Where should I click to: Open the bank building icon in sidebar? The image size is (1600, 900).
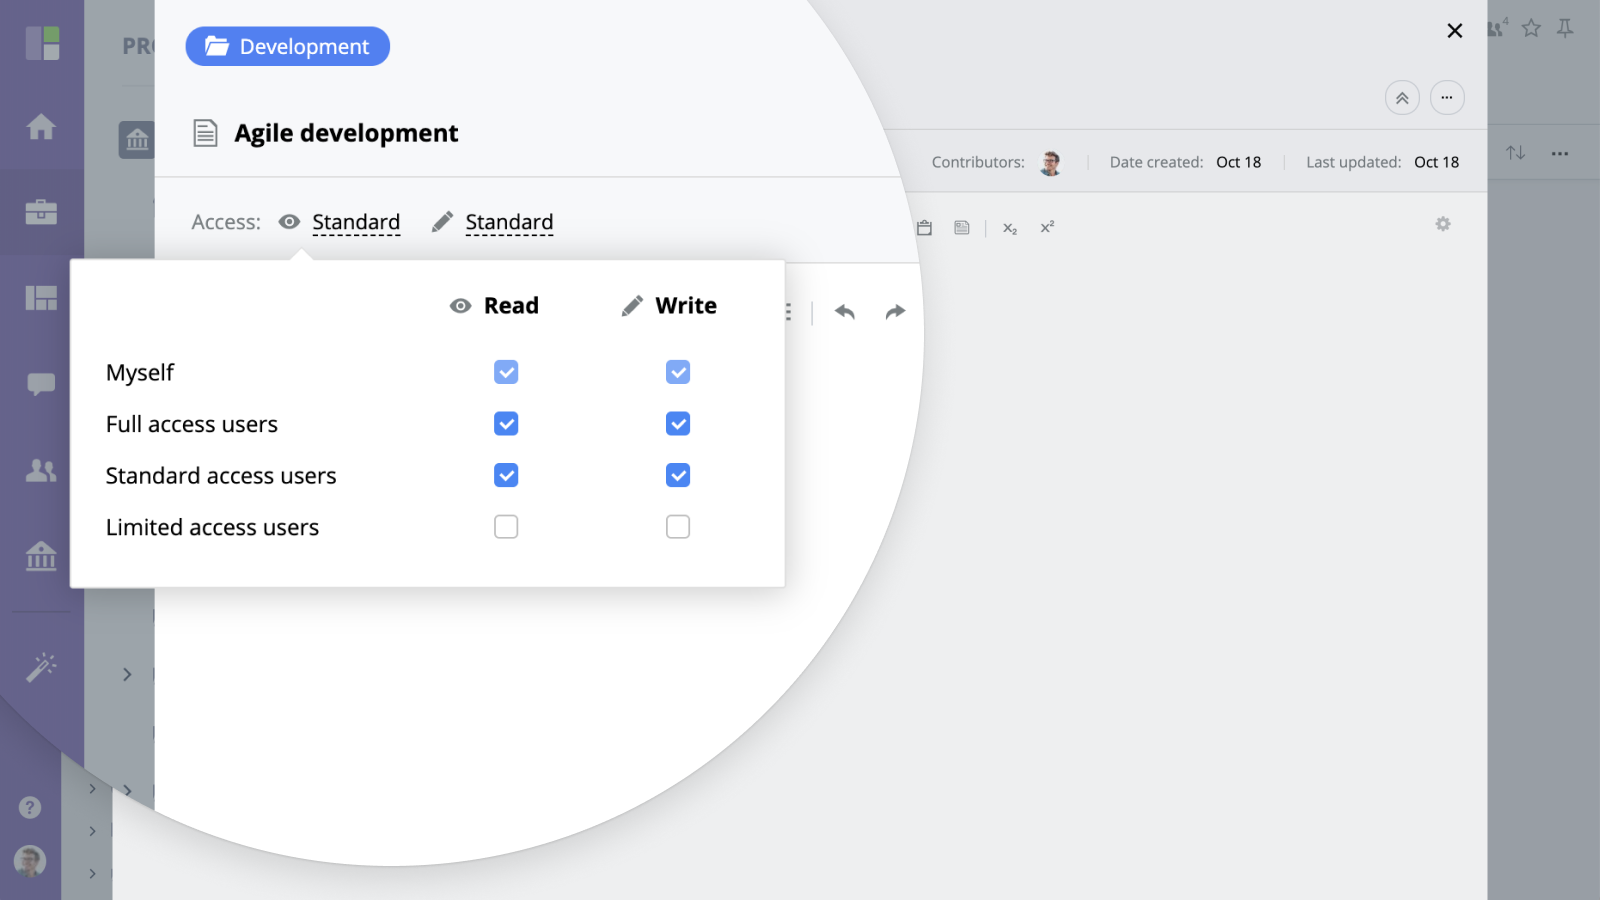point(41,556)
